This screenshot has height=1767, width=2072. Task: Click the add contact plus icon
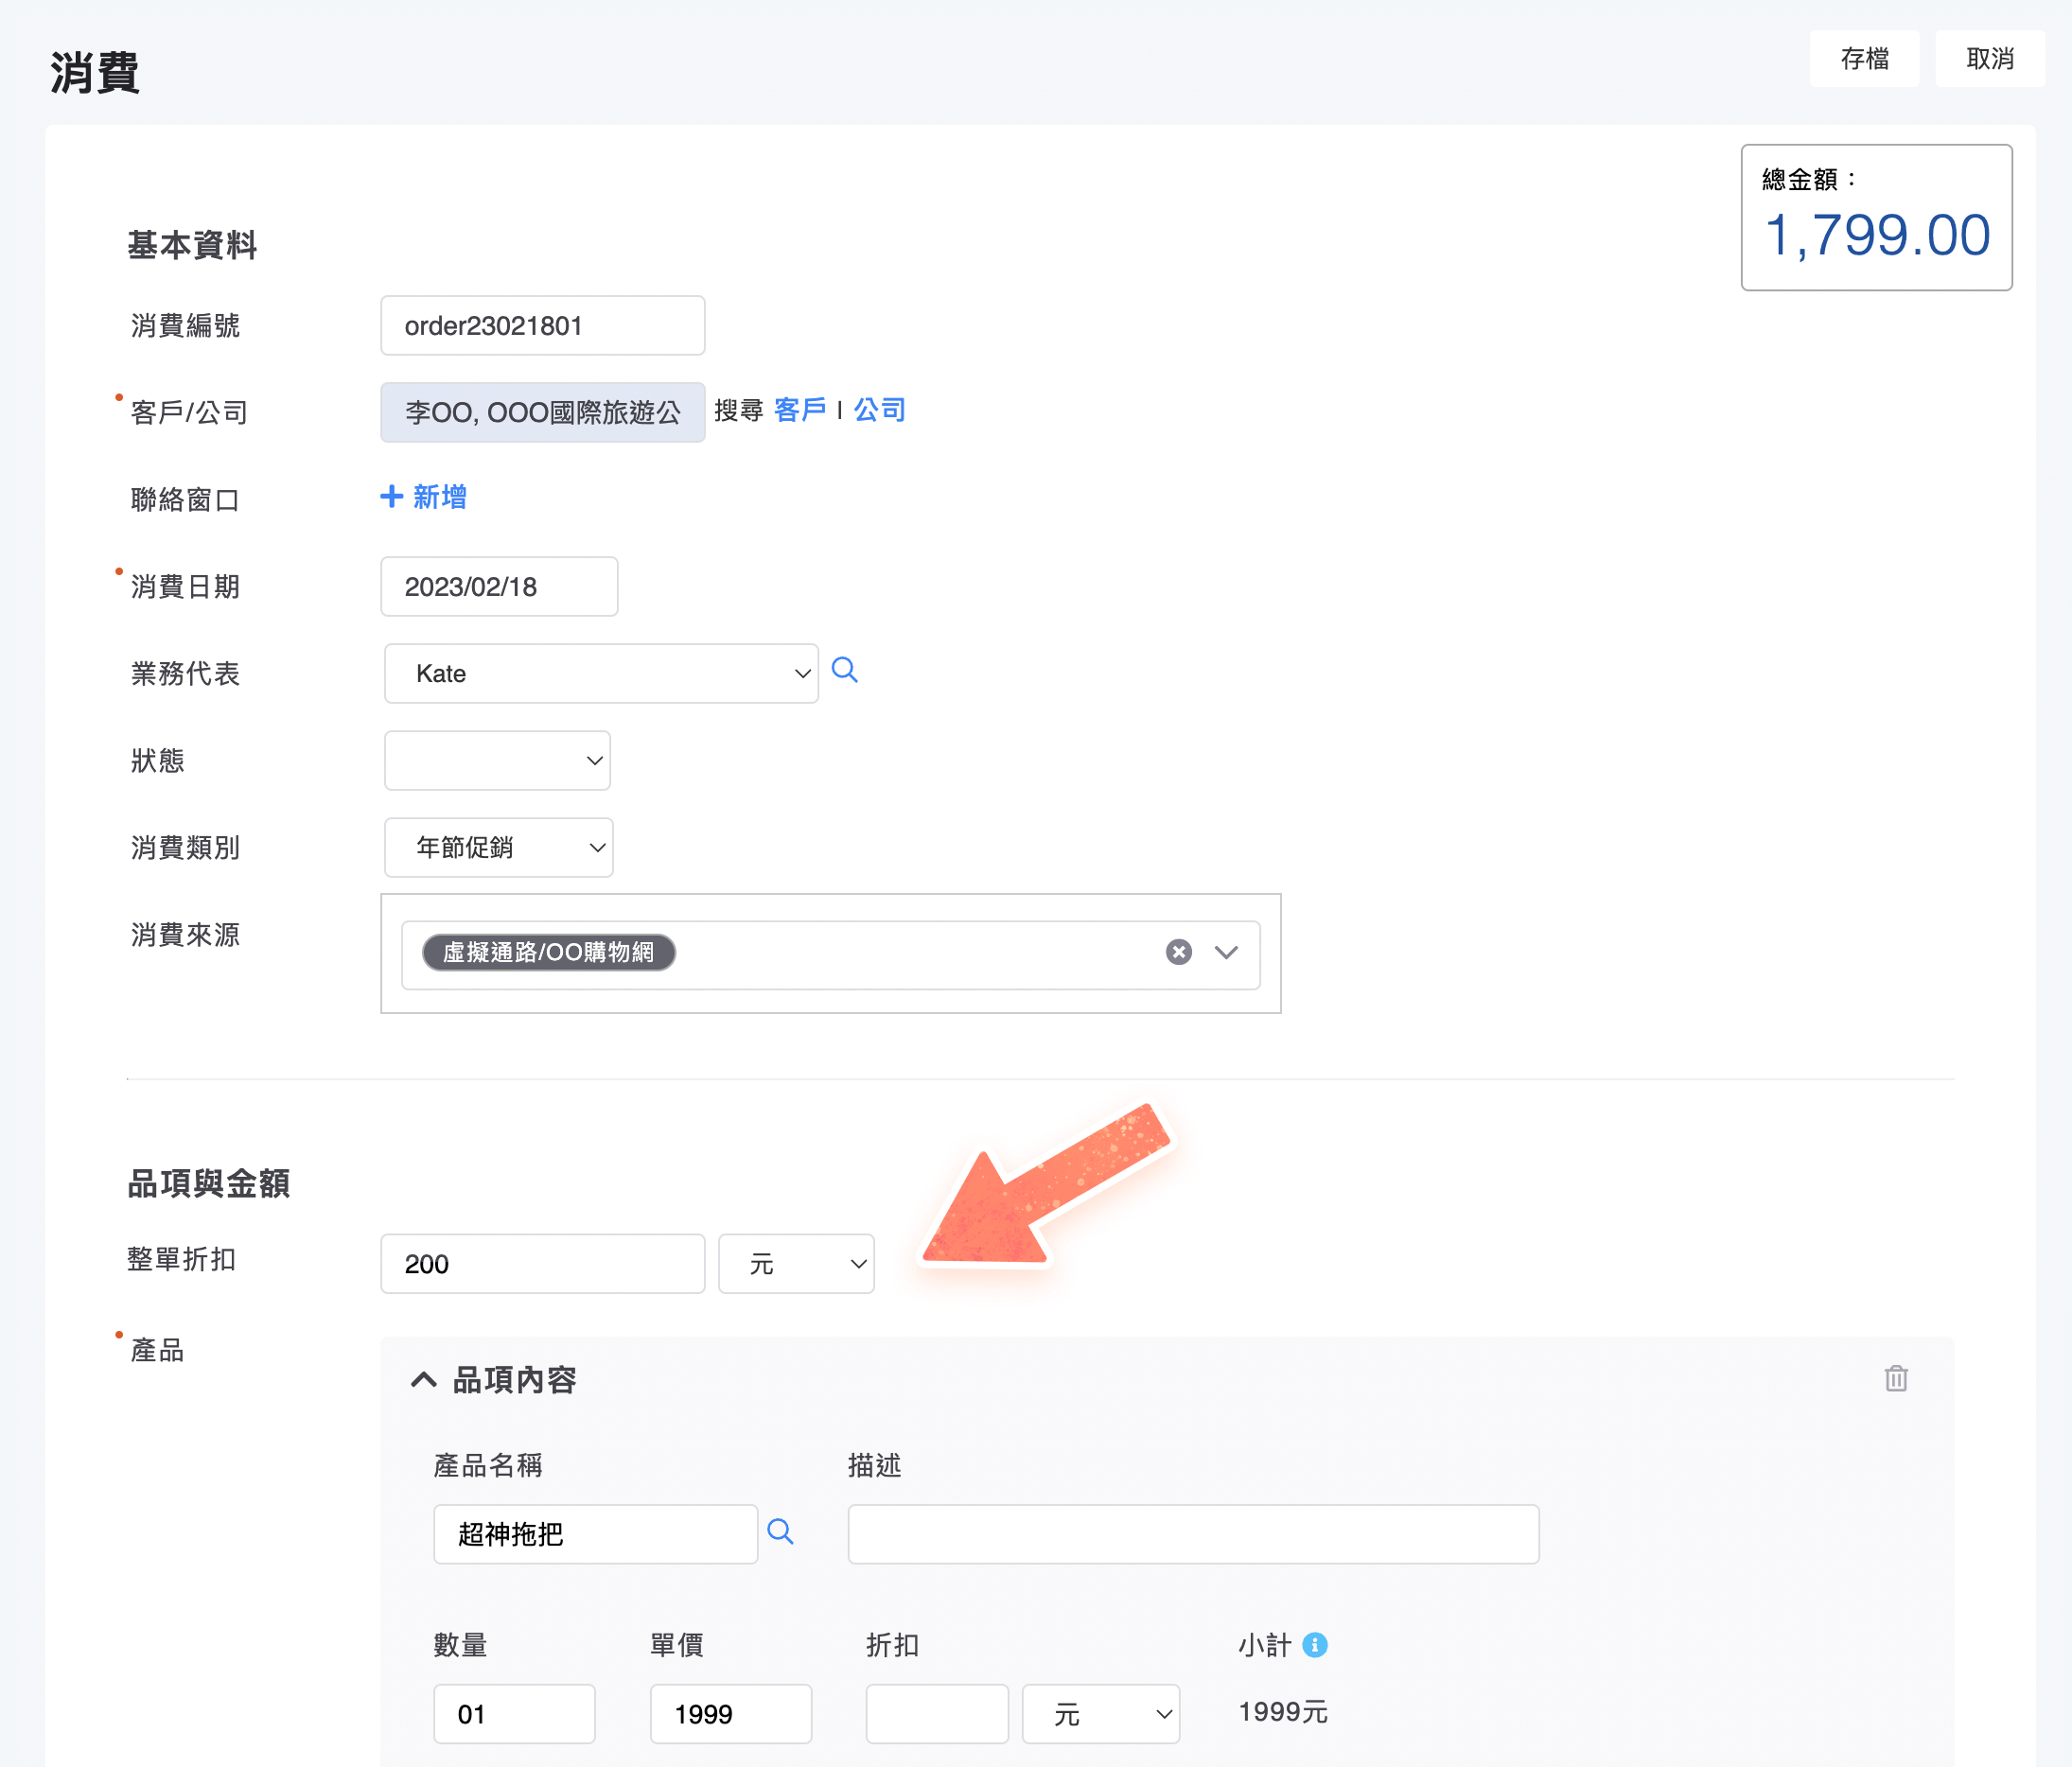[x=390, y=497]
